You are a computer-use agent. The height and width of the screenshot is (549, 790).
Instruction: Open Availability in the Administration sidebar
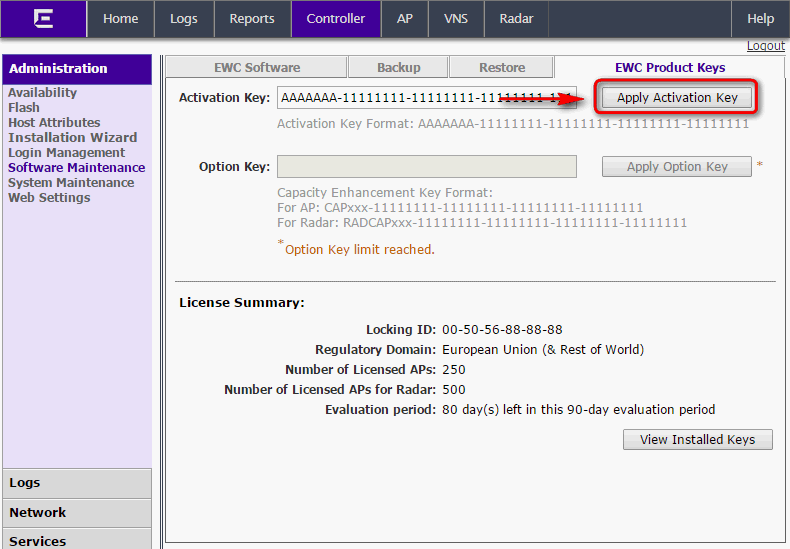pos(42,93)
